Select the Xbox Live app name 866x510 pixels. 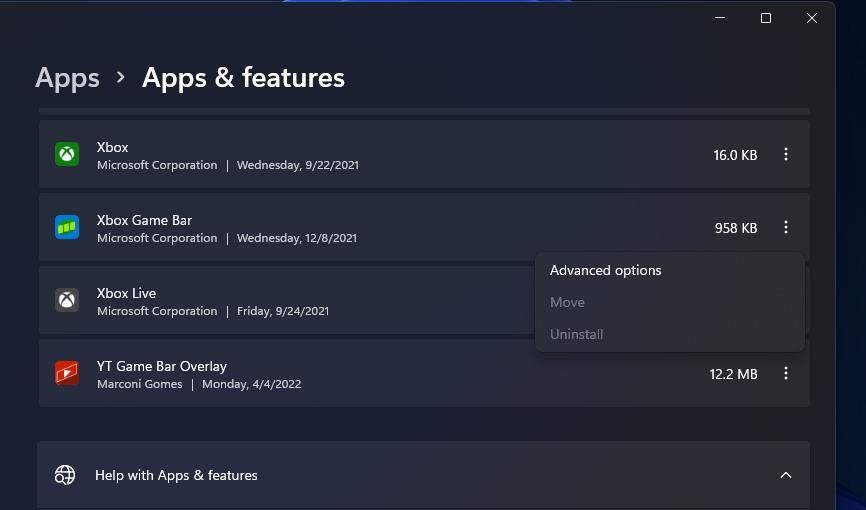126,293
